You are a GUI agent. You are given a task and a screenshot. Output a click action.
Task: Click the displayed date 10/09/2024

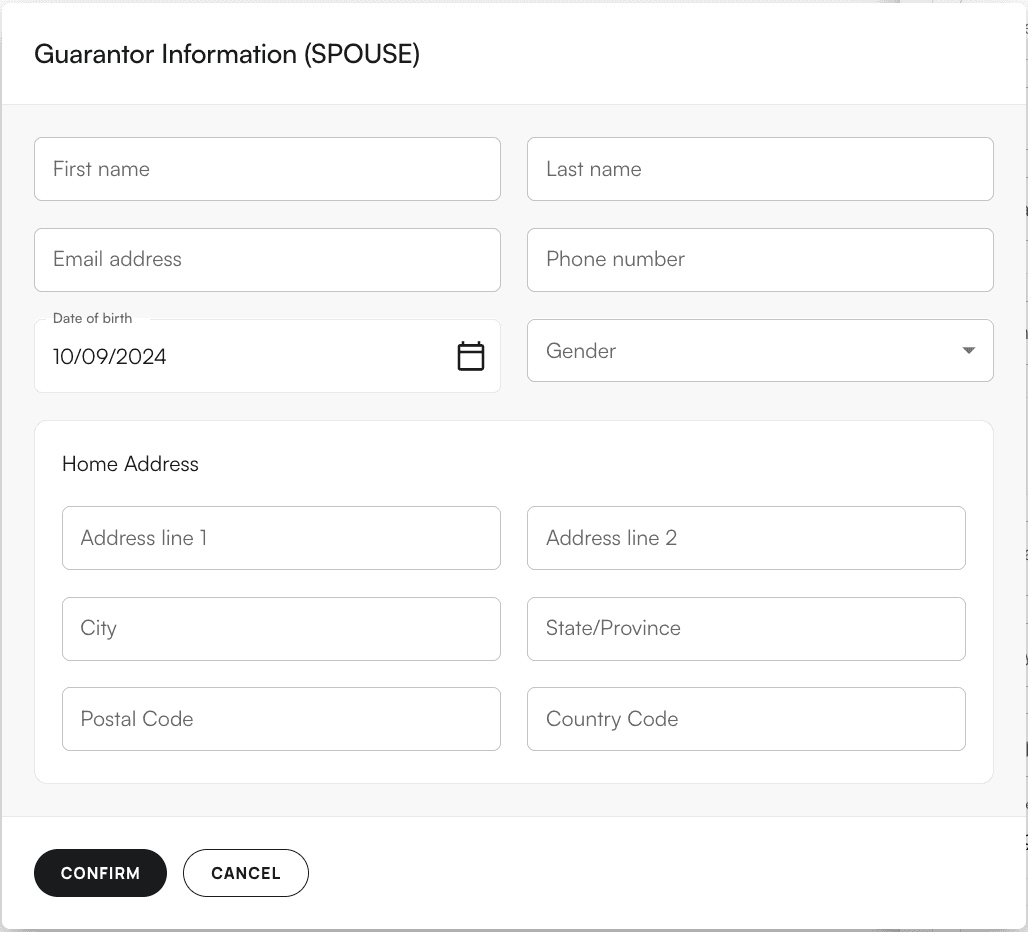110,356
